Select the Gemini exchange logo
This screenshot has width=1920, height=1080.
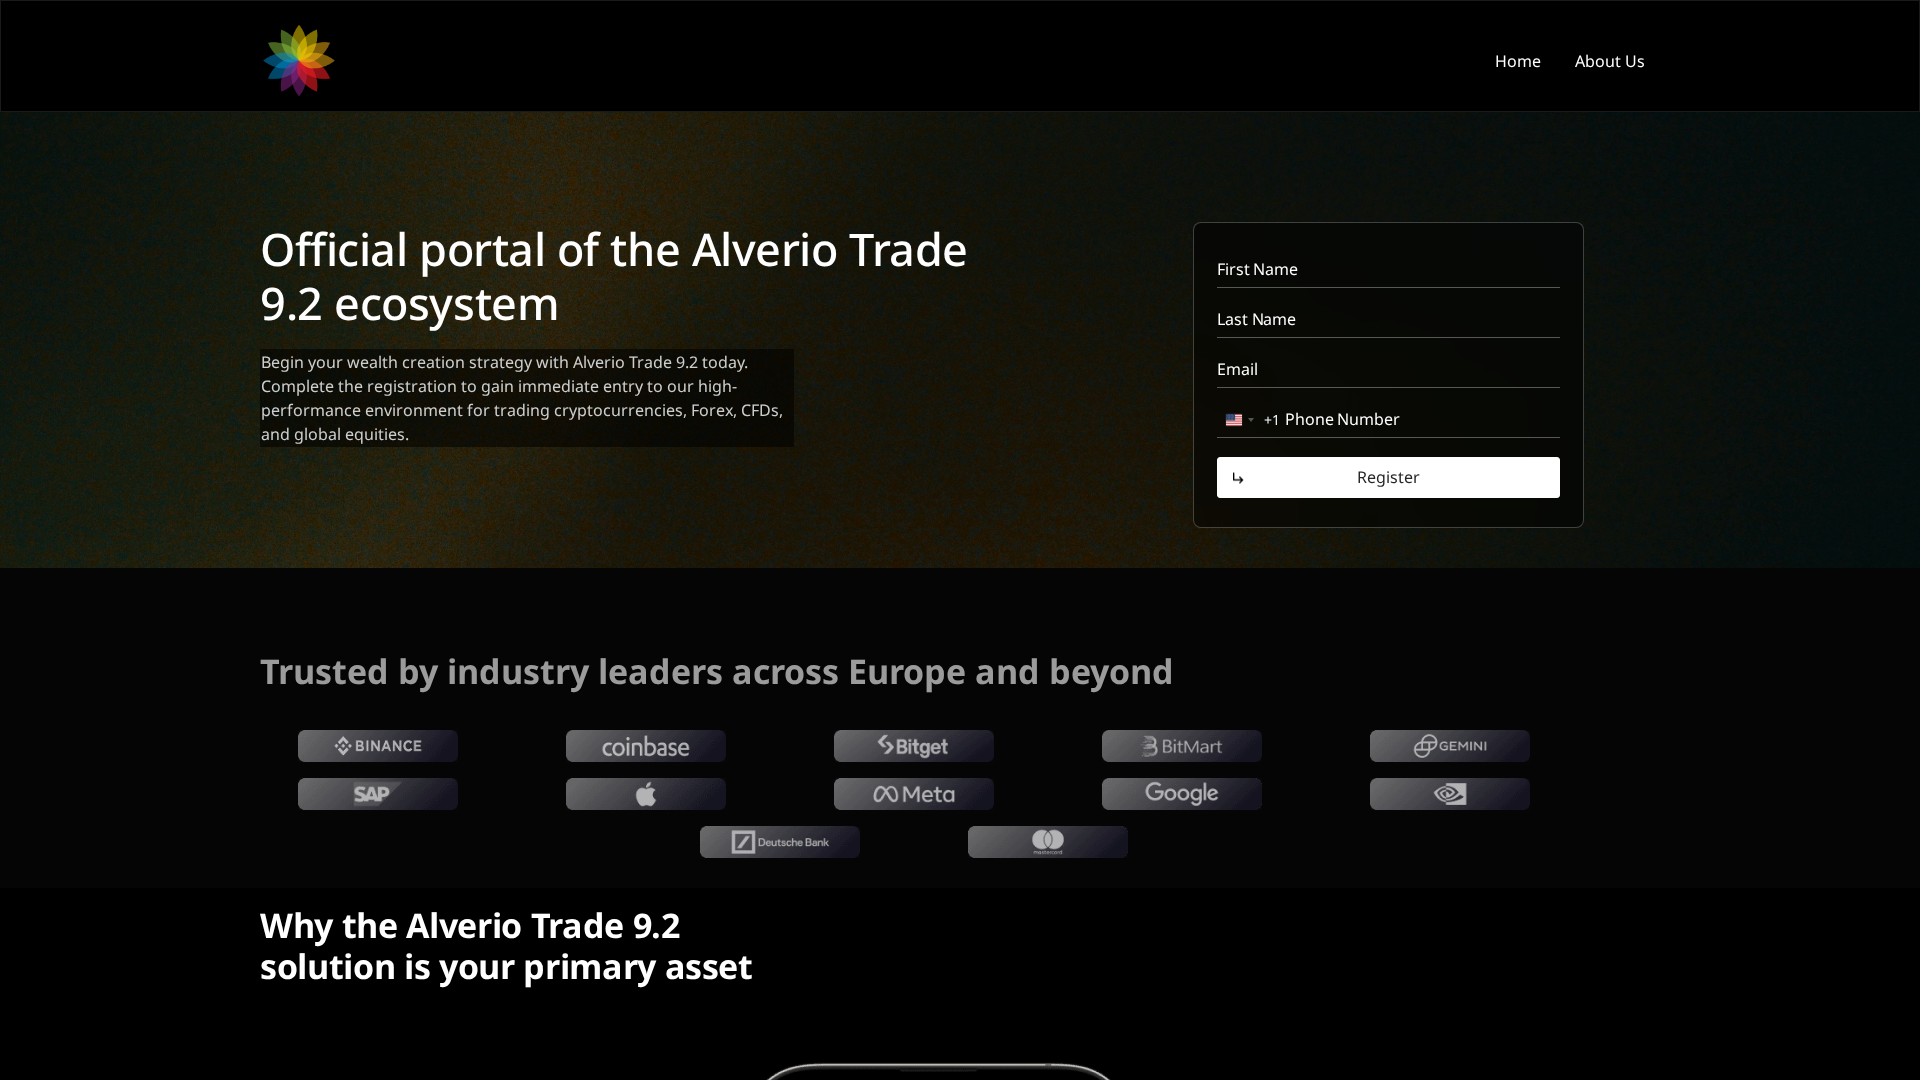pos(1449,745)
